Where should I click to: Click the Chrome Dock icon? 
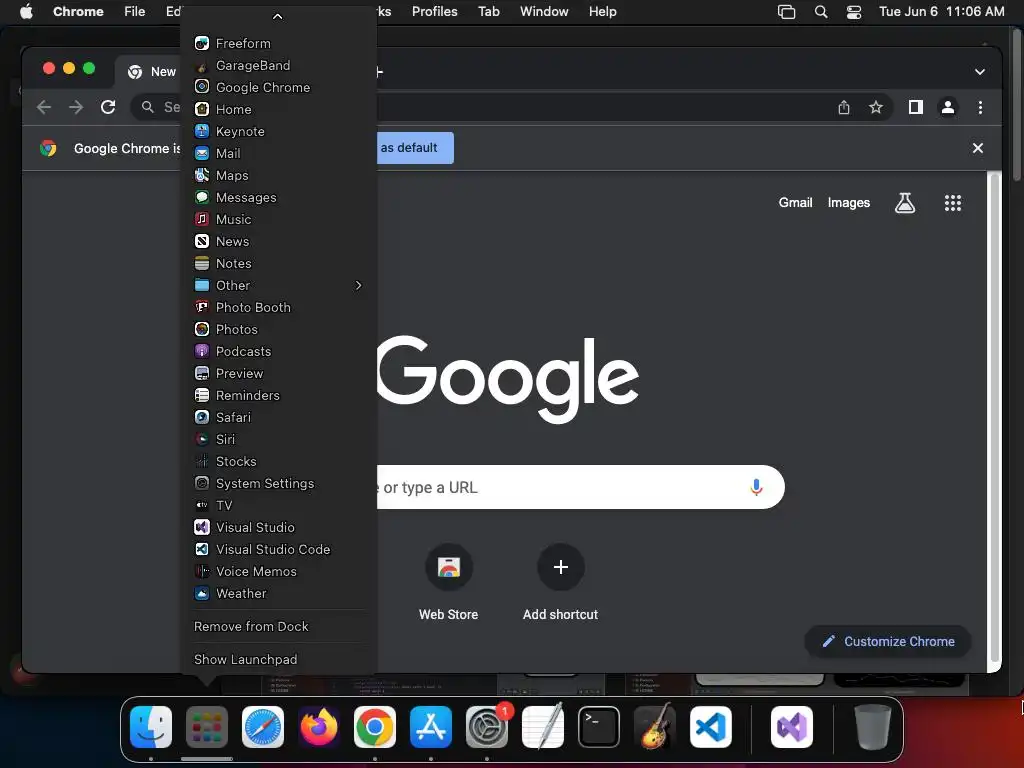point(375,727)
